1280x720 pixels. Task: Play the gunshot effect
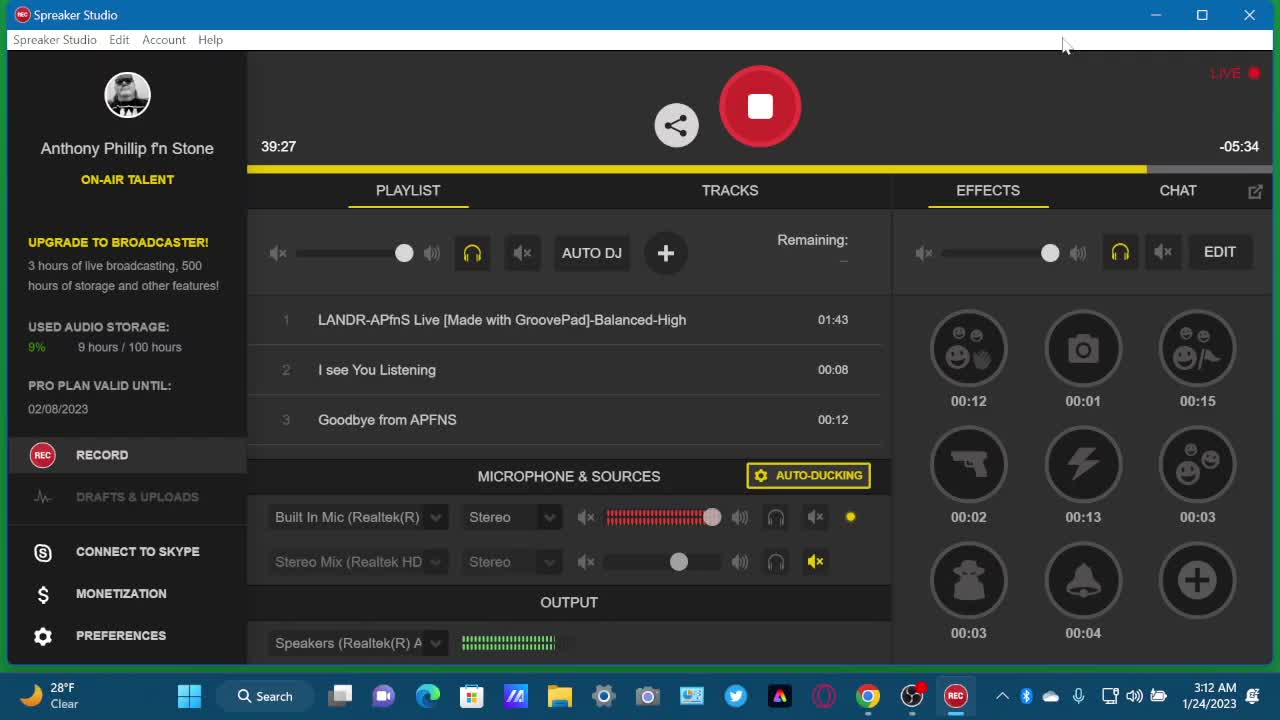click(x=968, y=464)
